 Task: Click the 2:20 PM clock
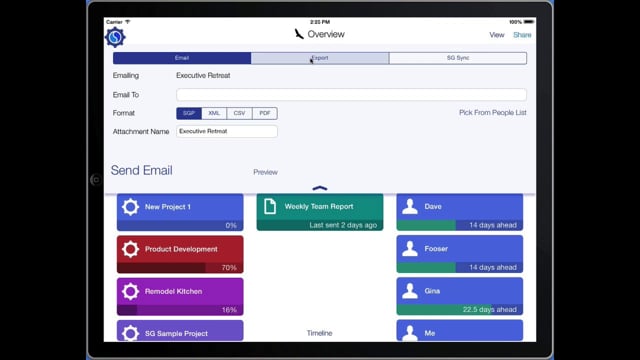tap(320, 22)
